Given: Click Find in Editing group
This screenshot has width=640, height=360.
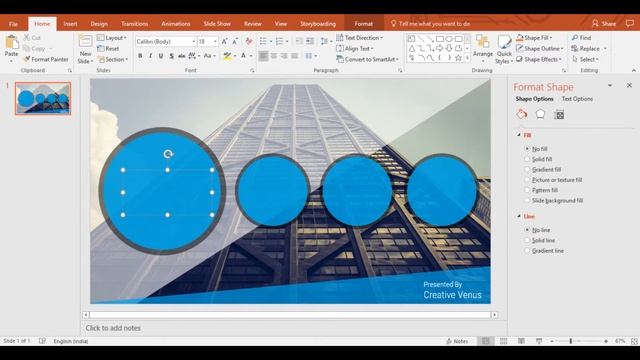Looking at the screenshot, I should [581, 38].
